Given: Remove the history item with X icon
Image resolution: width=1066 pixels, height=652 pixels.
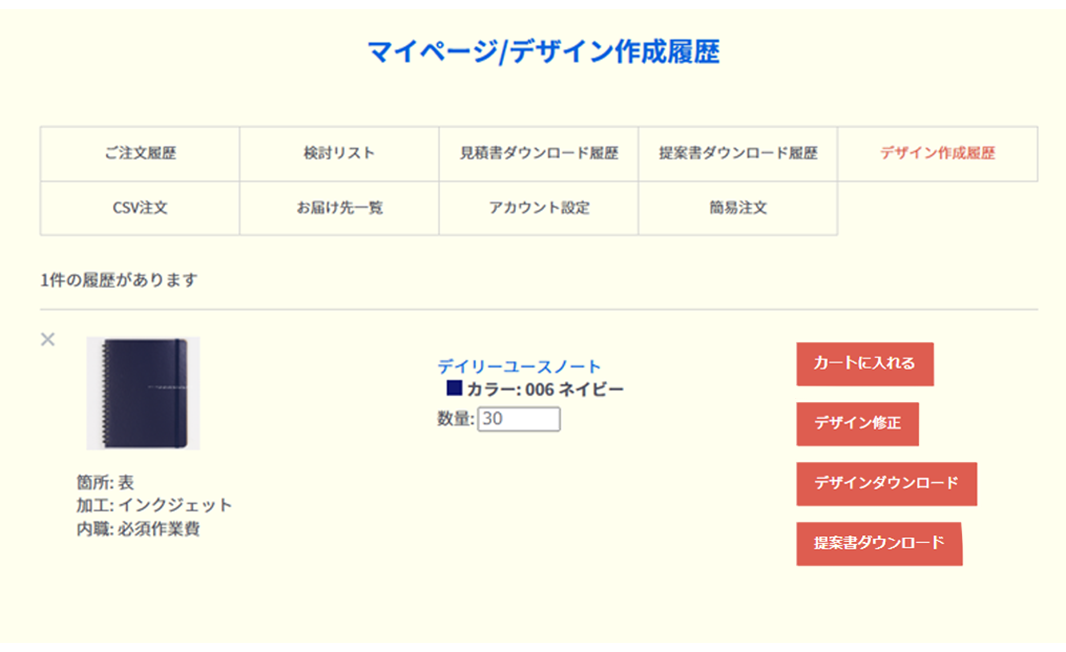Looking at the screenshot, I should [x=48, y=339].
